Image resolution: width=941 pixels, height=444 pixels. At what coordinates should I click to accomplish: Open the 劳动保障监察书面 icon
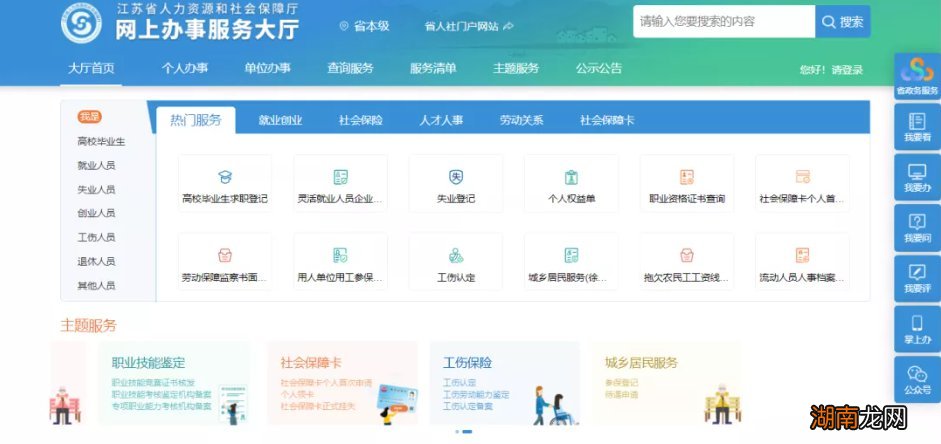(x=225, y=256)
